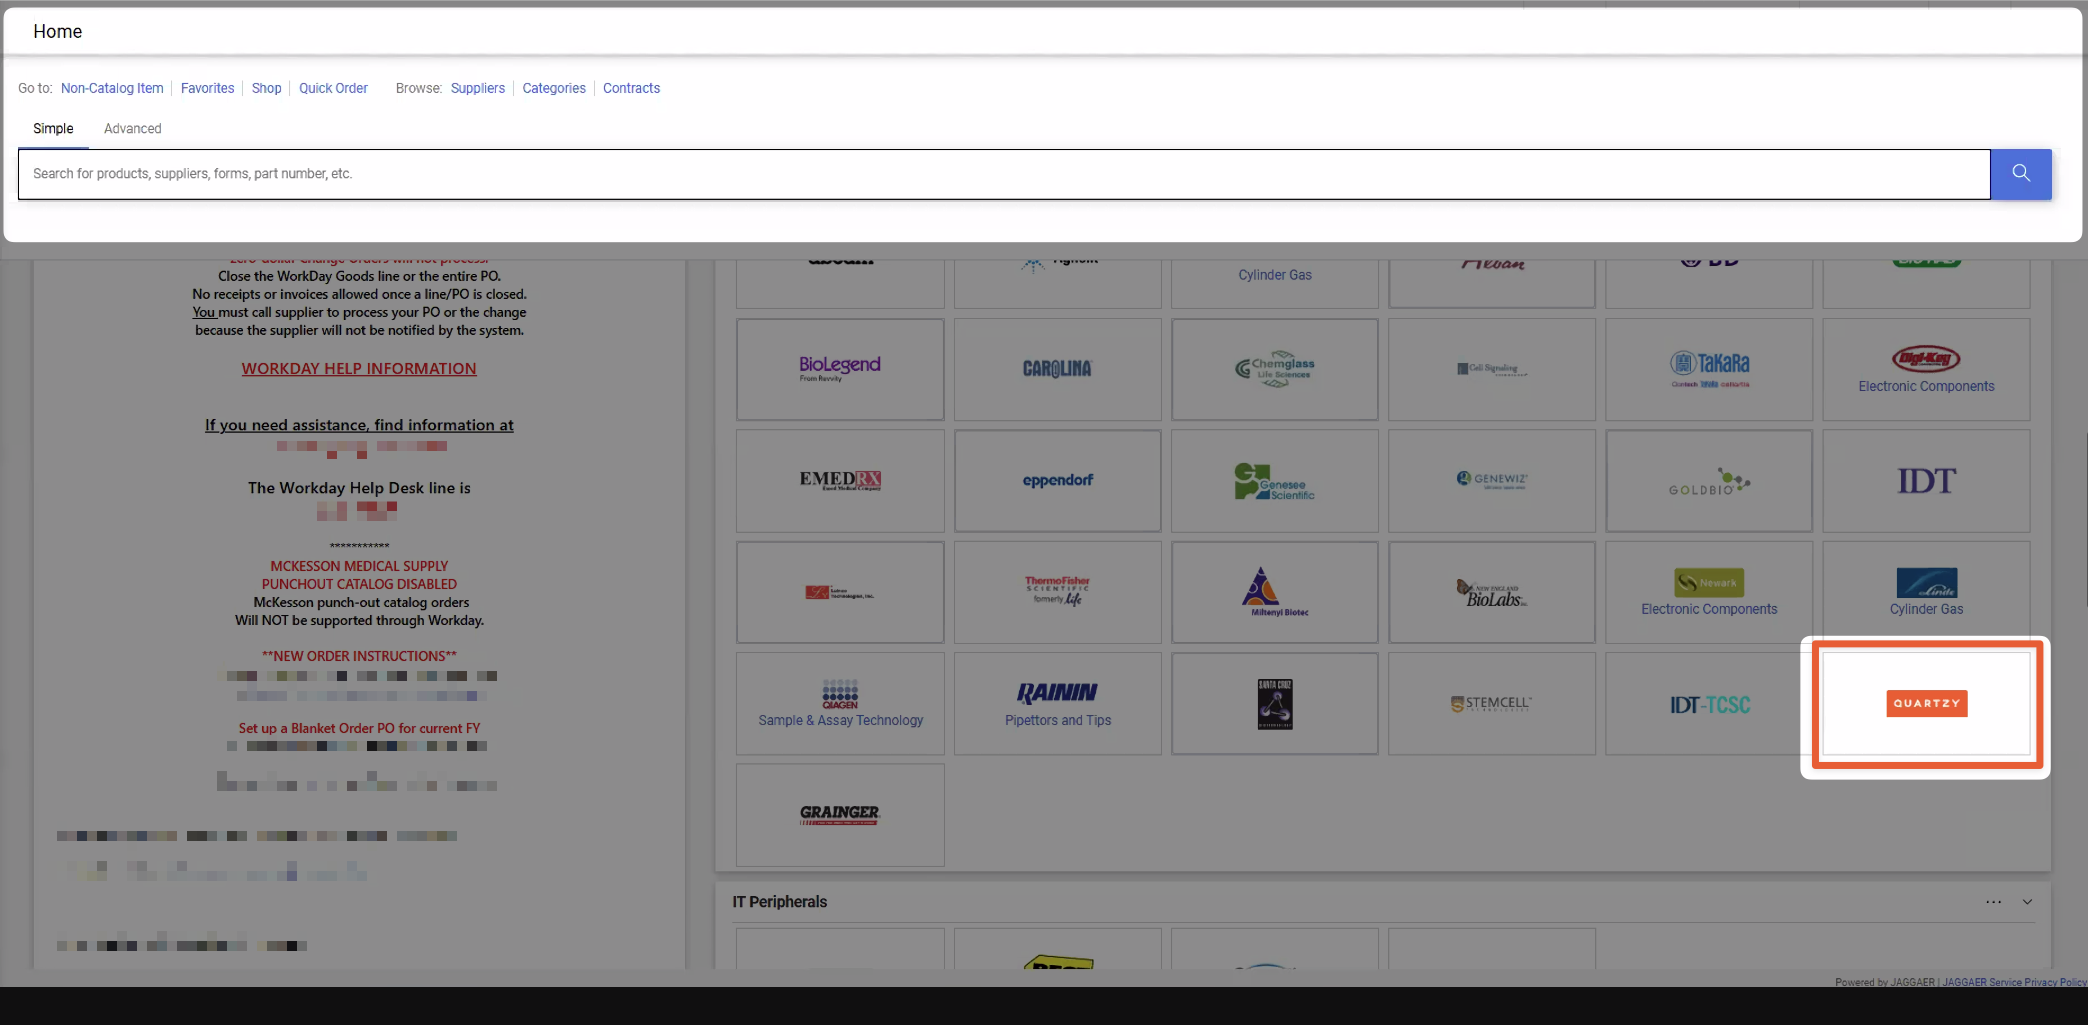Open the Chemglass Life Sciences tile
2088x1025 pixels.
coord(1274,369)
